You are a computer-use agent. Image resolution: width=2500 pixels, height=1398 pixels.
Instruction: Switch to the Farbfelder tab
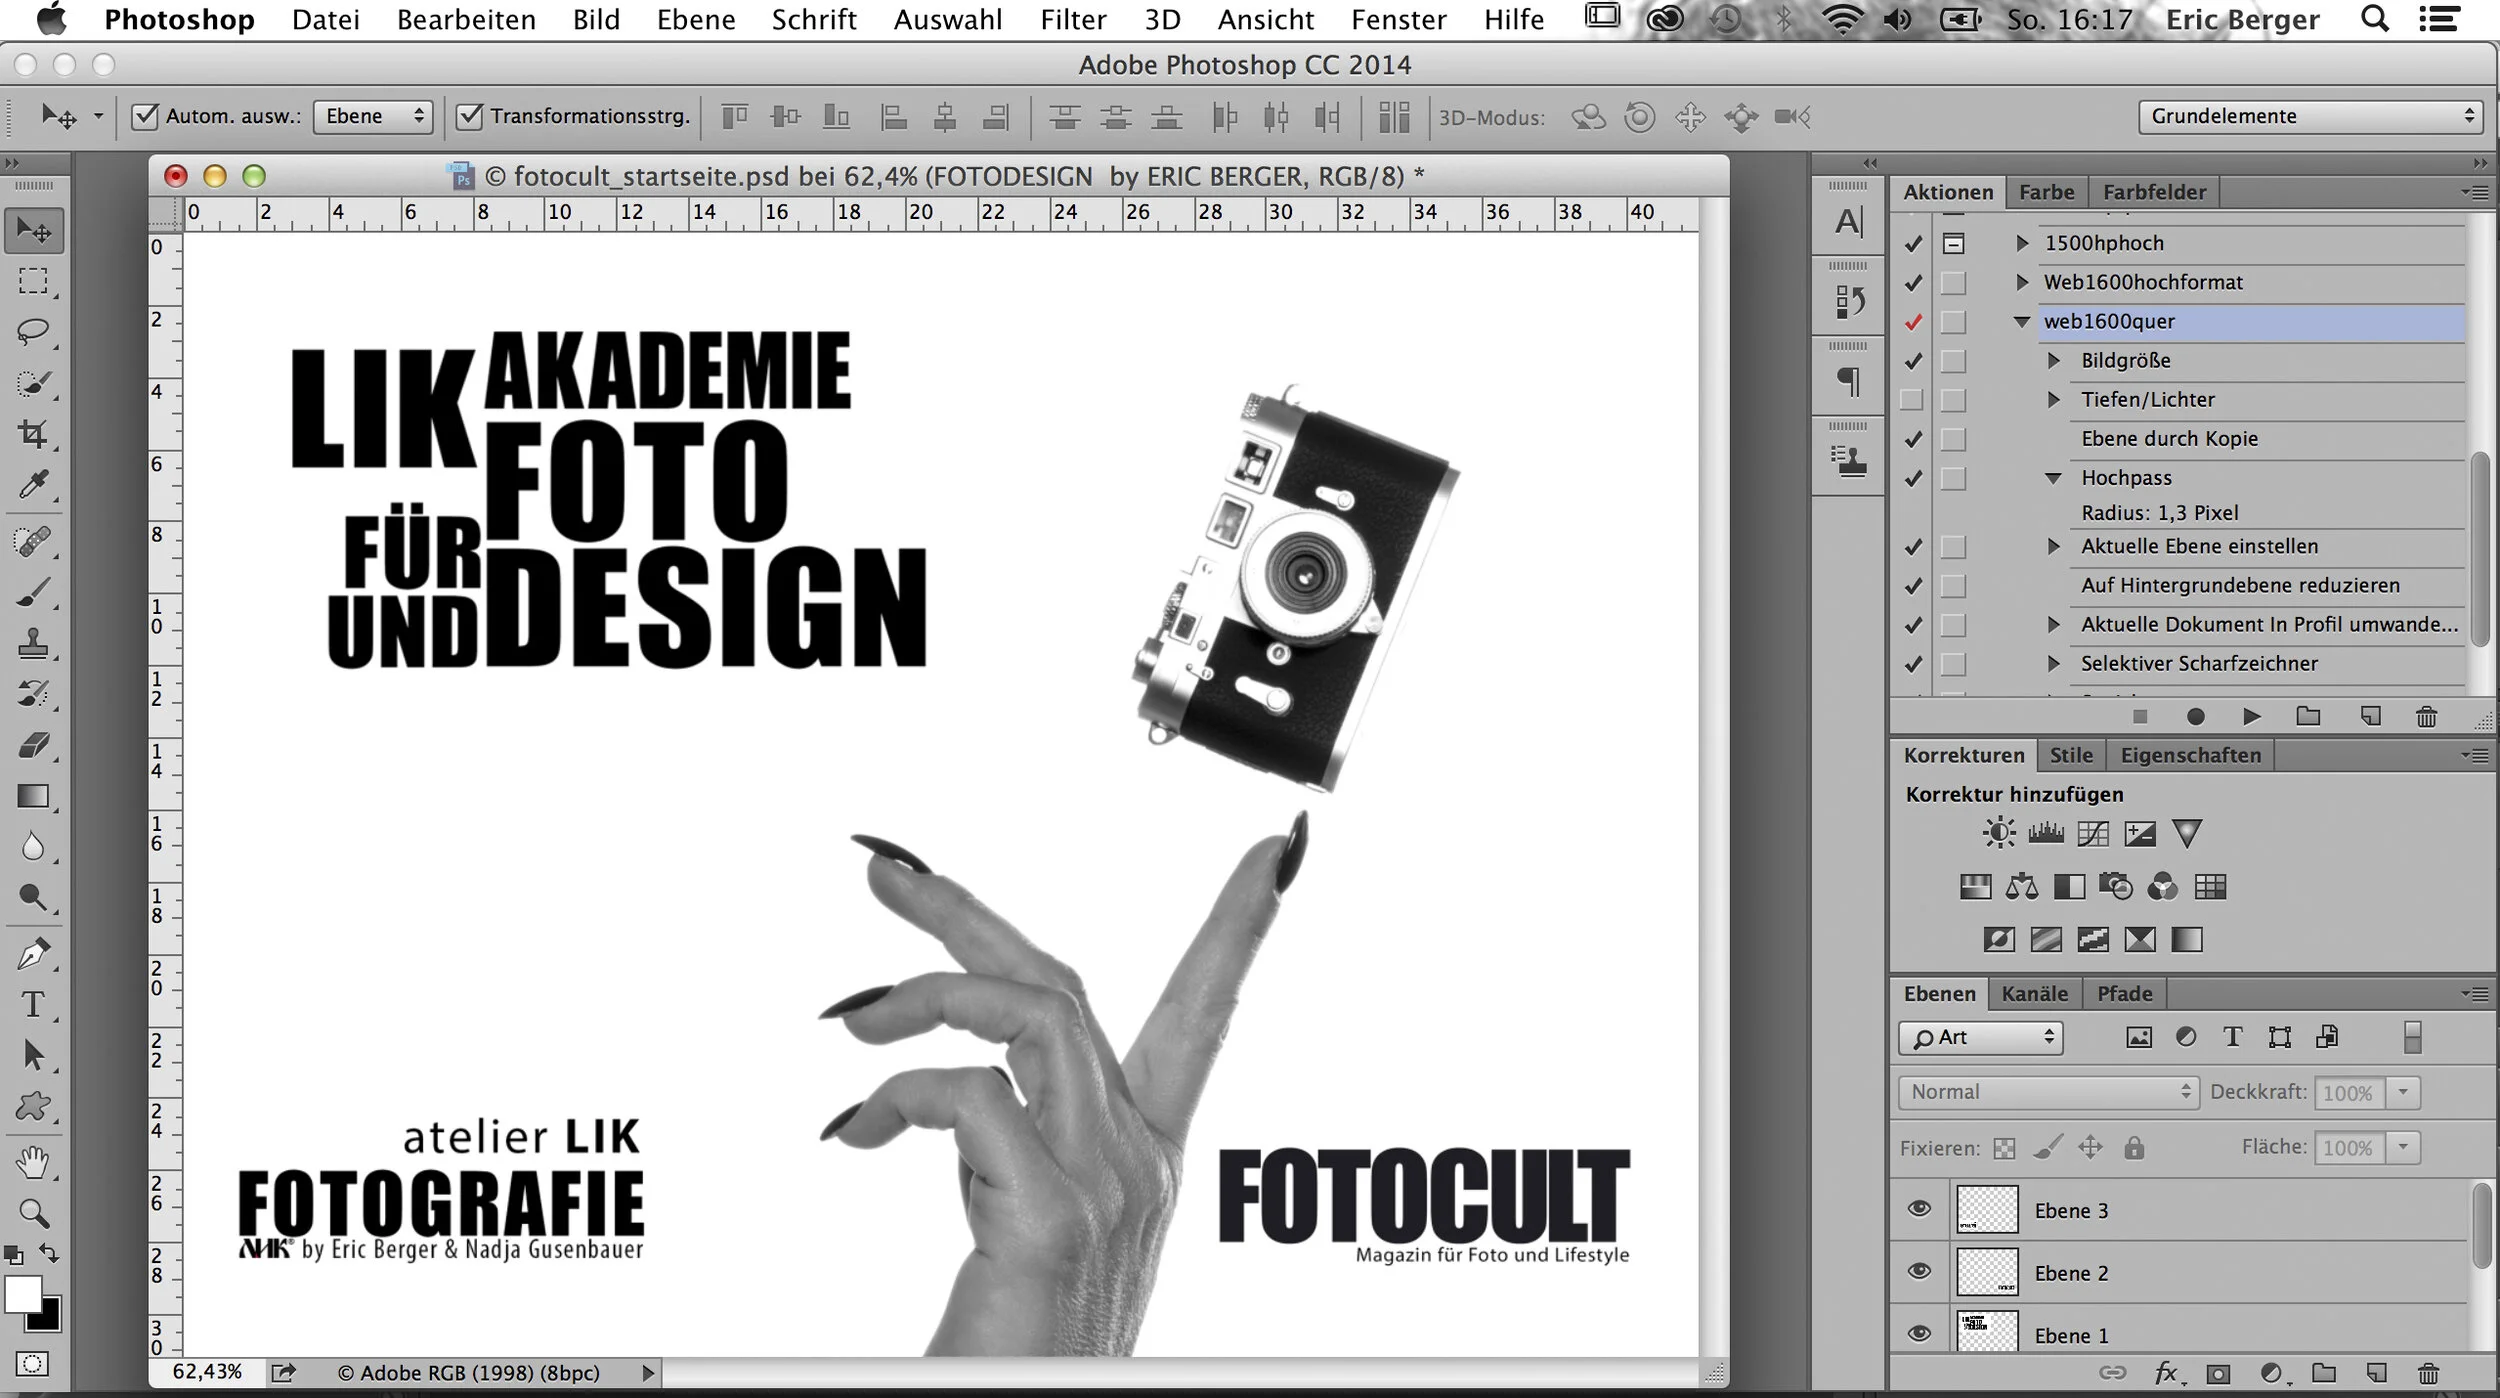point(2154,192)
